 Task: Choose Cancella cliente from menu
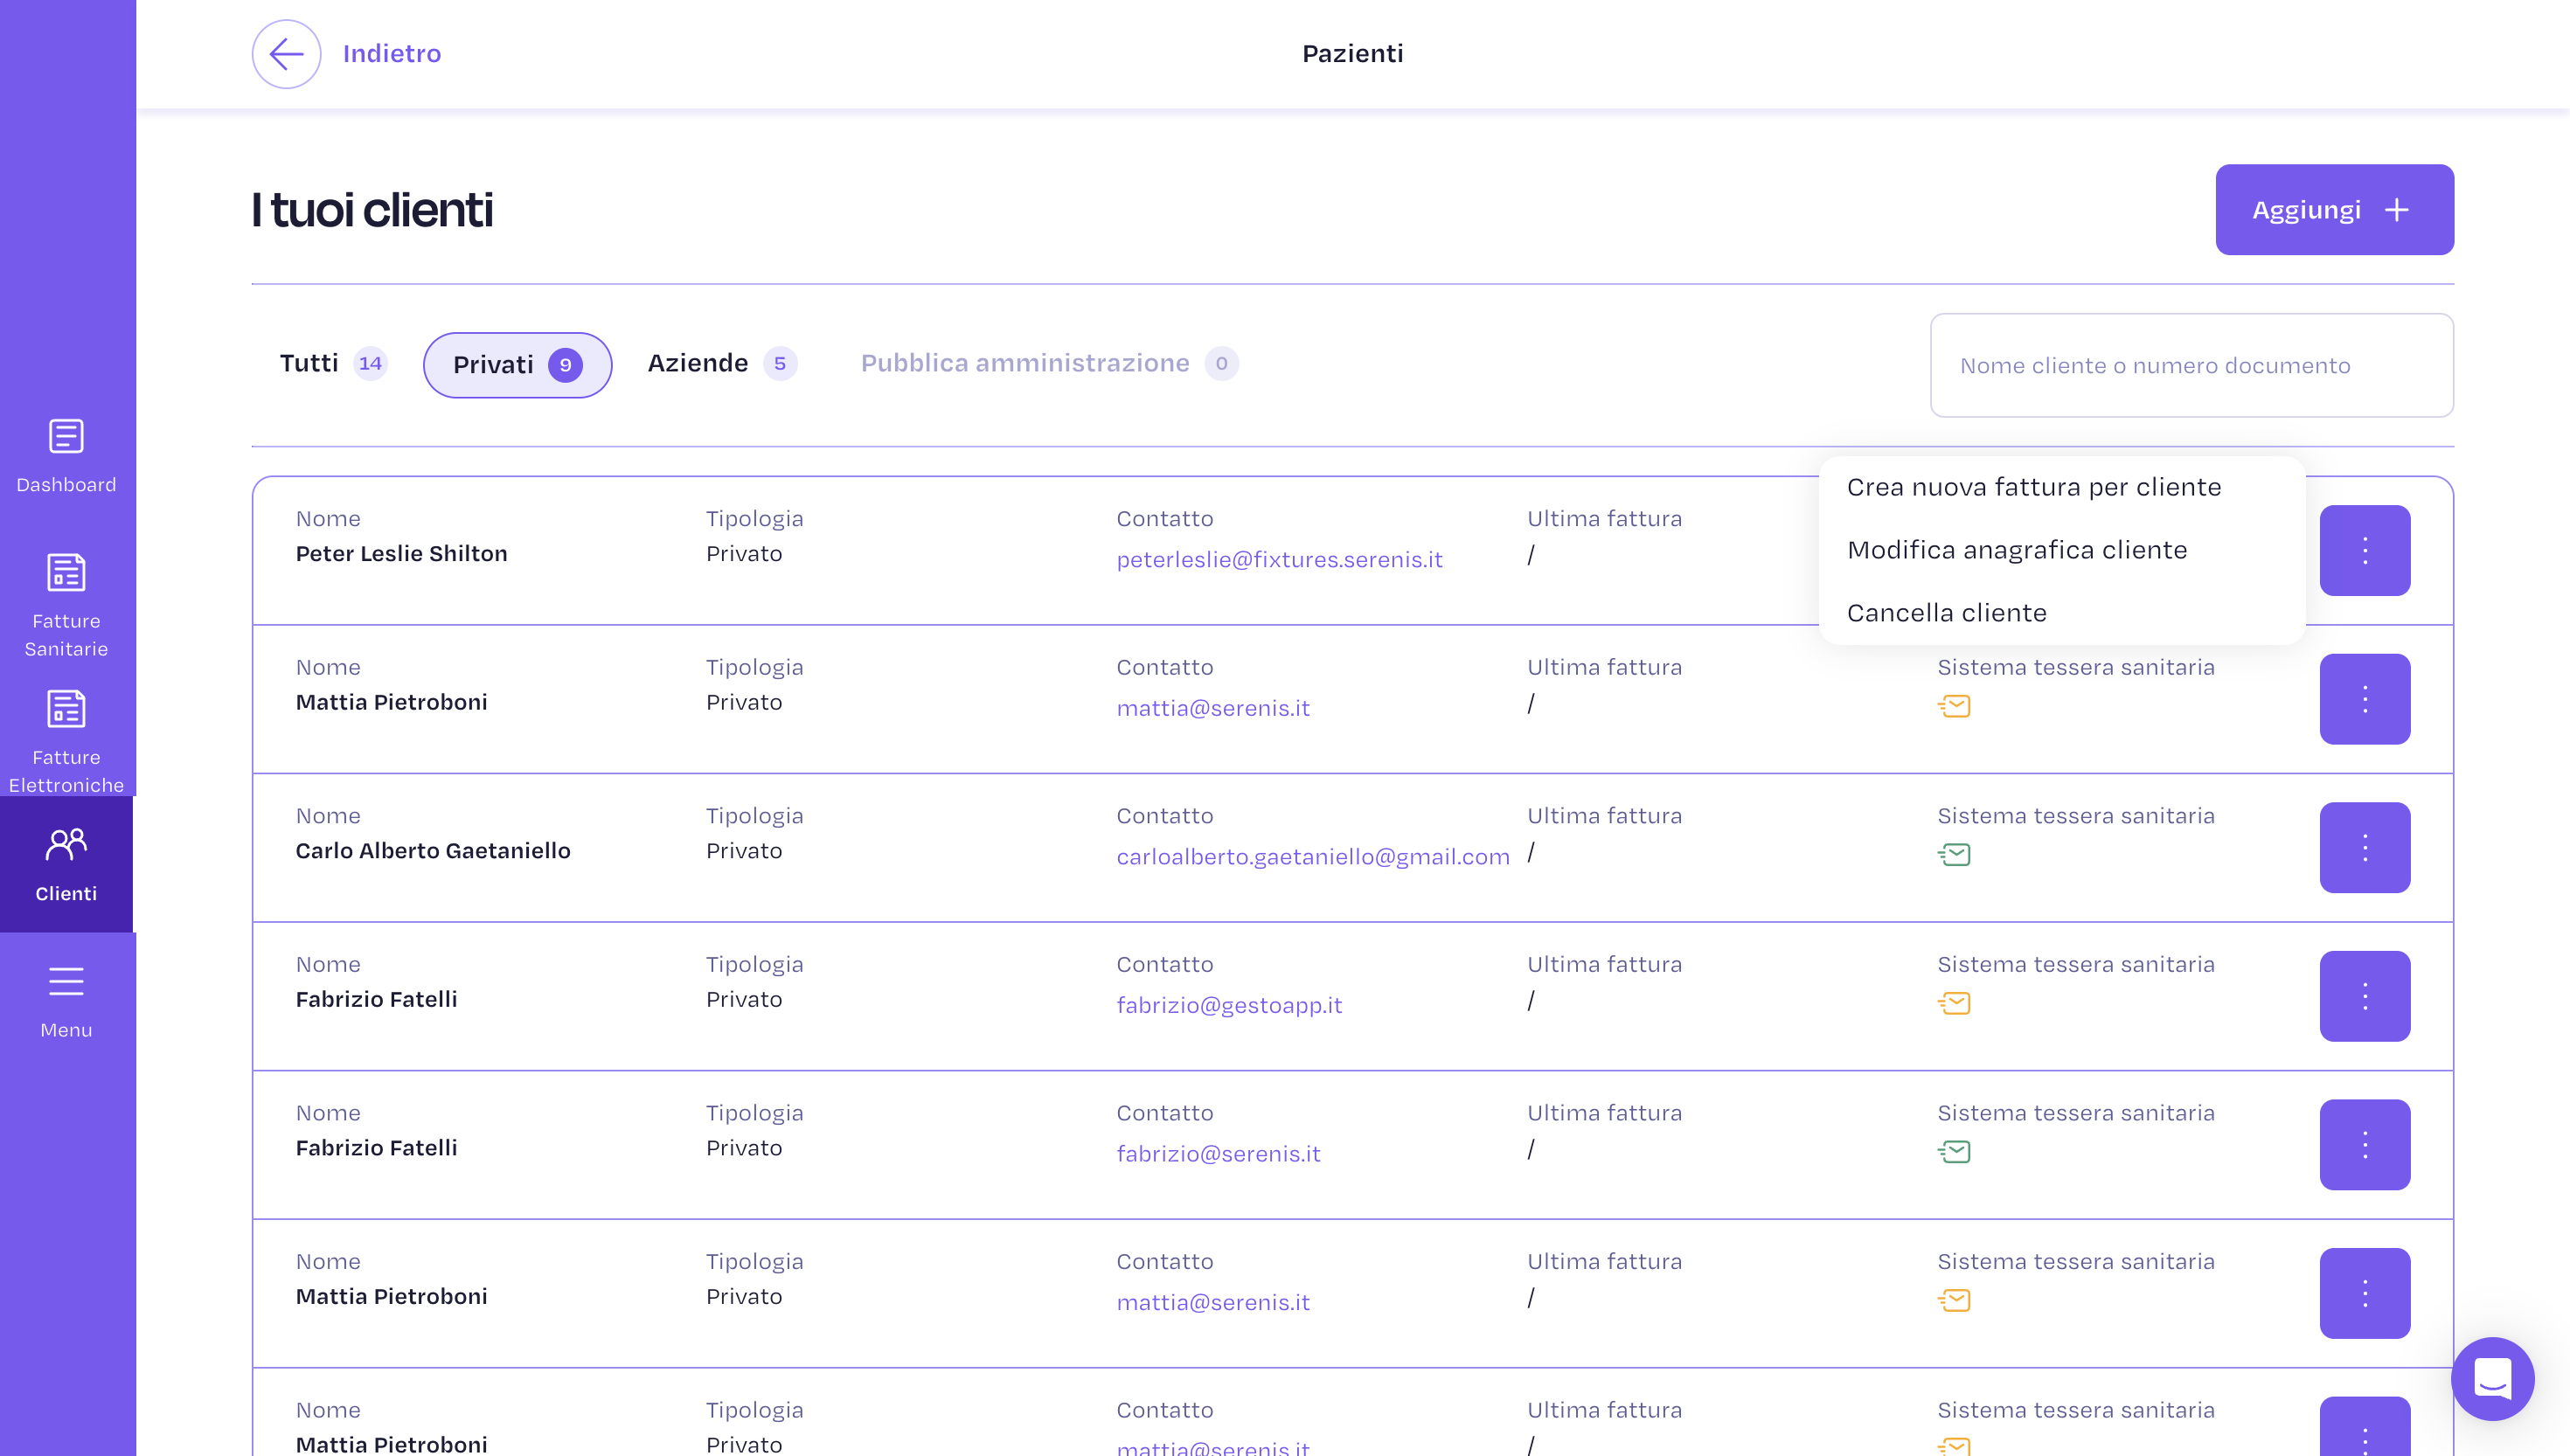(1946, 613)
